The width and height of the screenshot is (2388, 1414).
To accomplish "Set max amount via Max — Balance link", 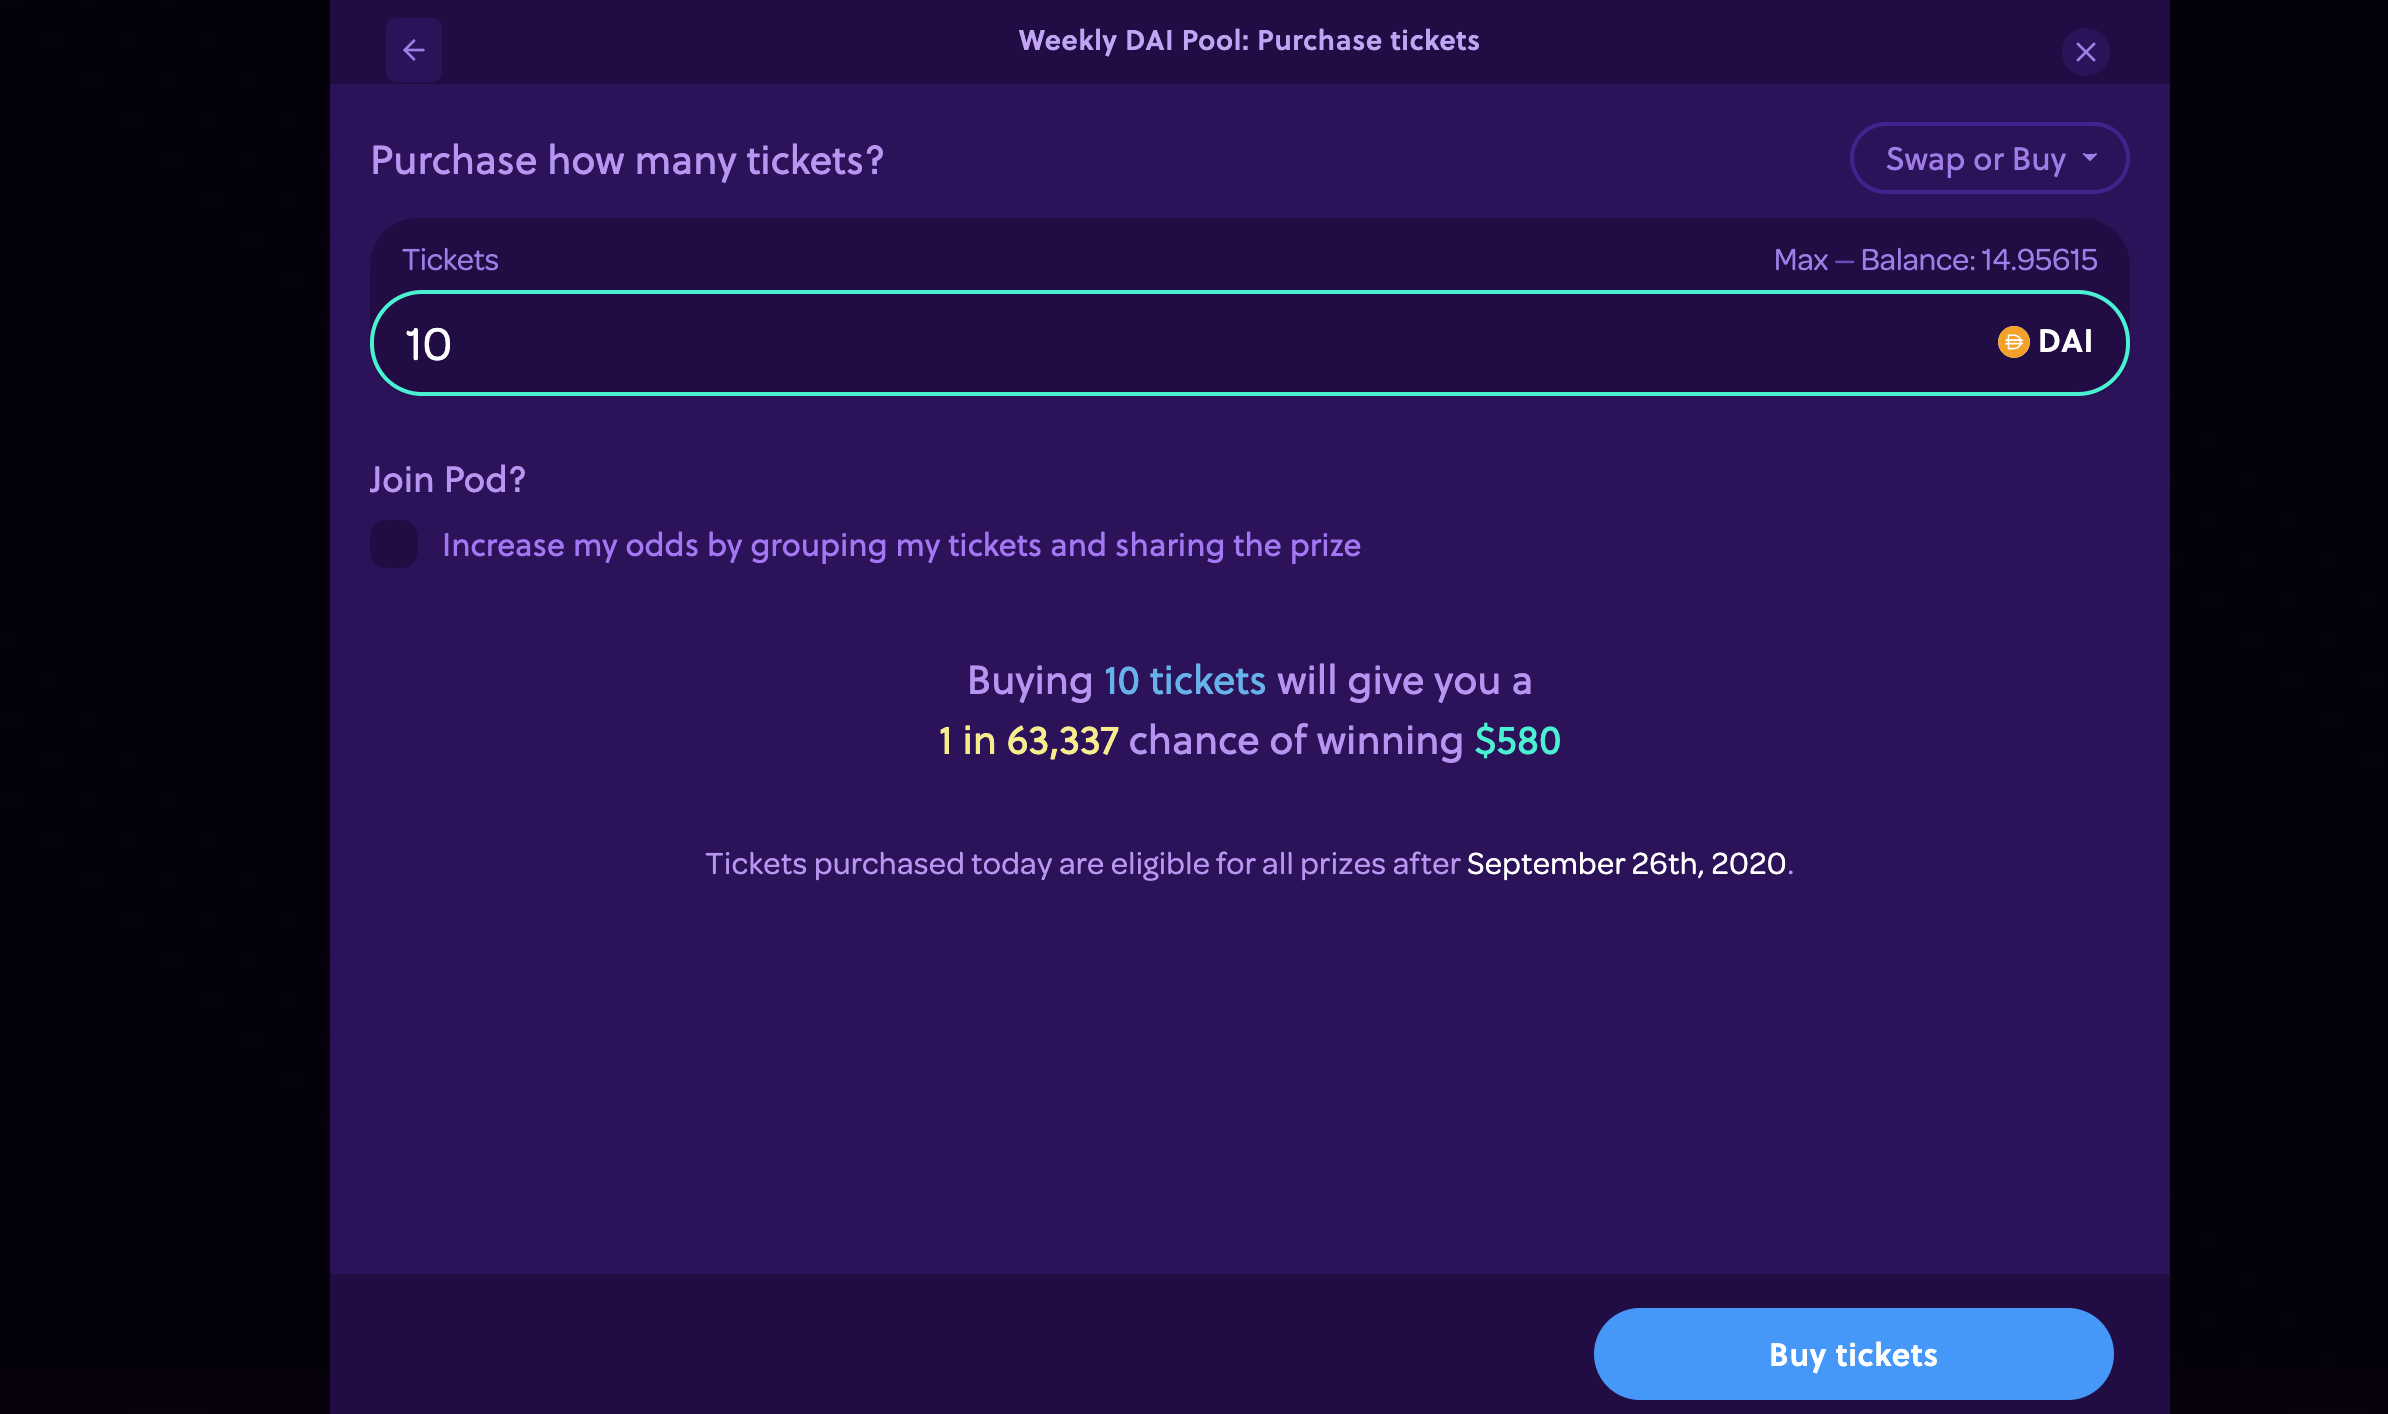I will [x=1935, y=260].
